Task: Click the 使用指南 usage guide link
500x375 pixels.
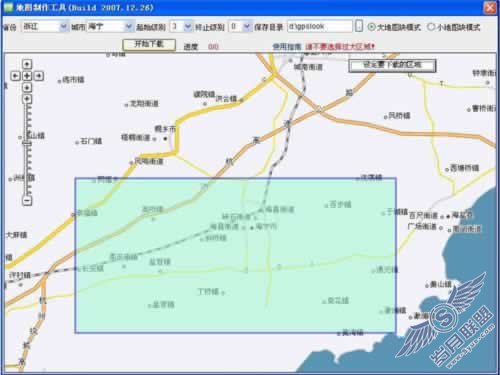Action: [287, 46]
